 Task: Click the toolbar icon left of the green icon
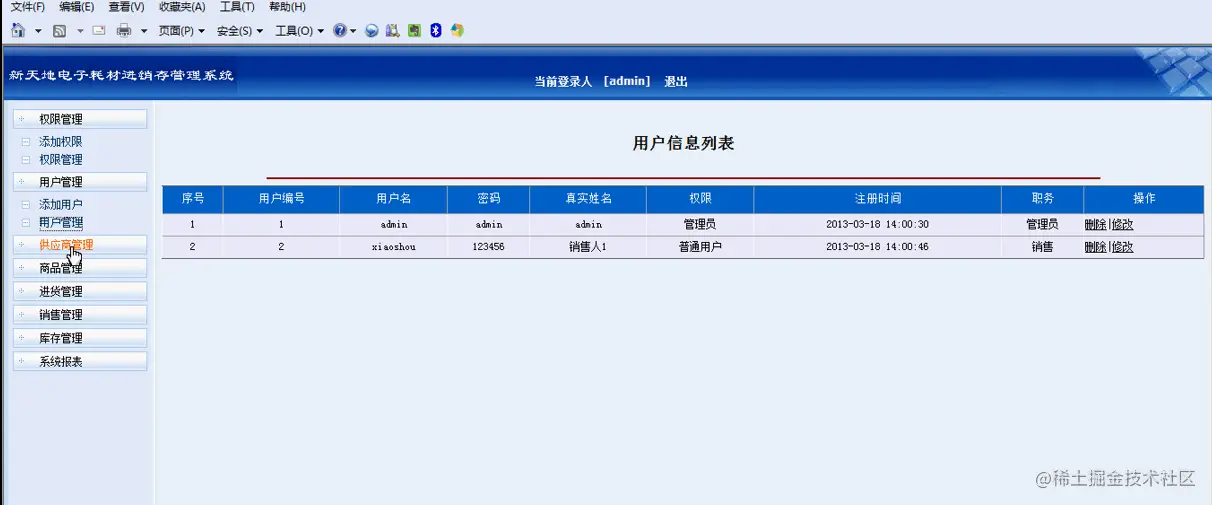pyautogui.click(x=392, y=31)
